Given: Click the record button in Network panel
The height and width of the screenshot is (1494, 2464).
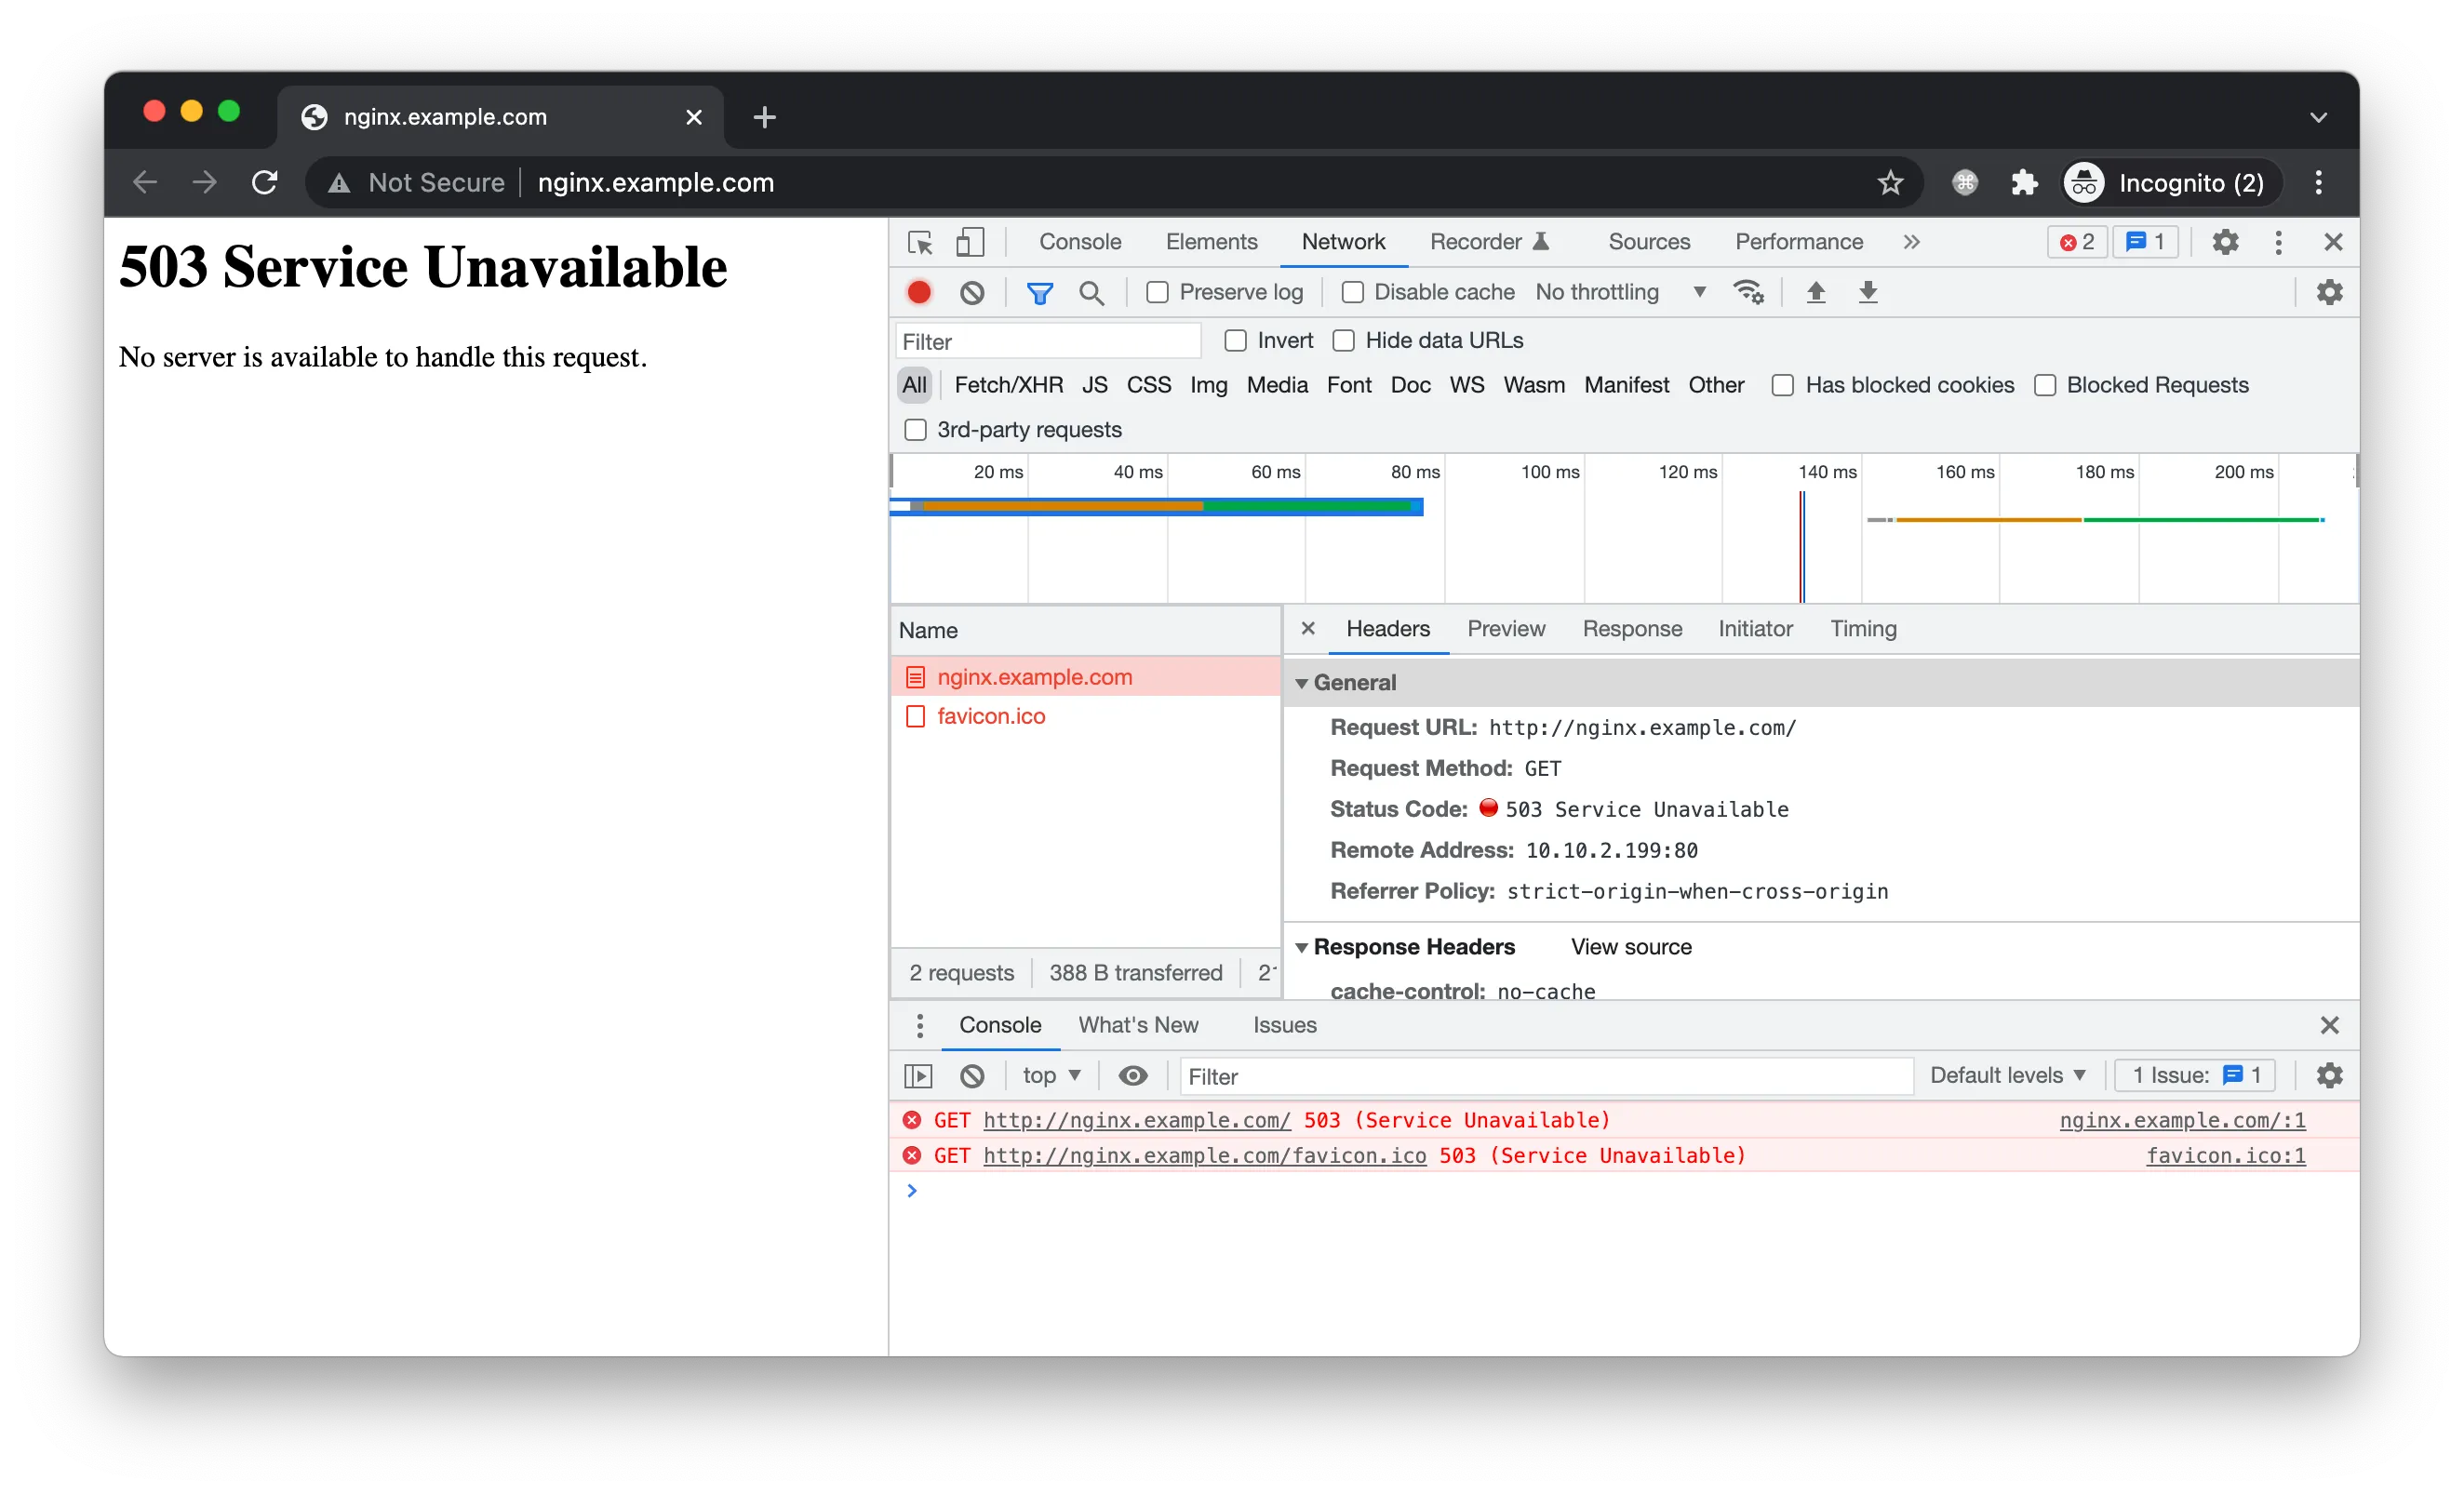Looking at the screenshot, I should [x=918, y=292].
